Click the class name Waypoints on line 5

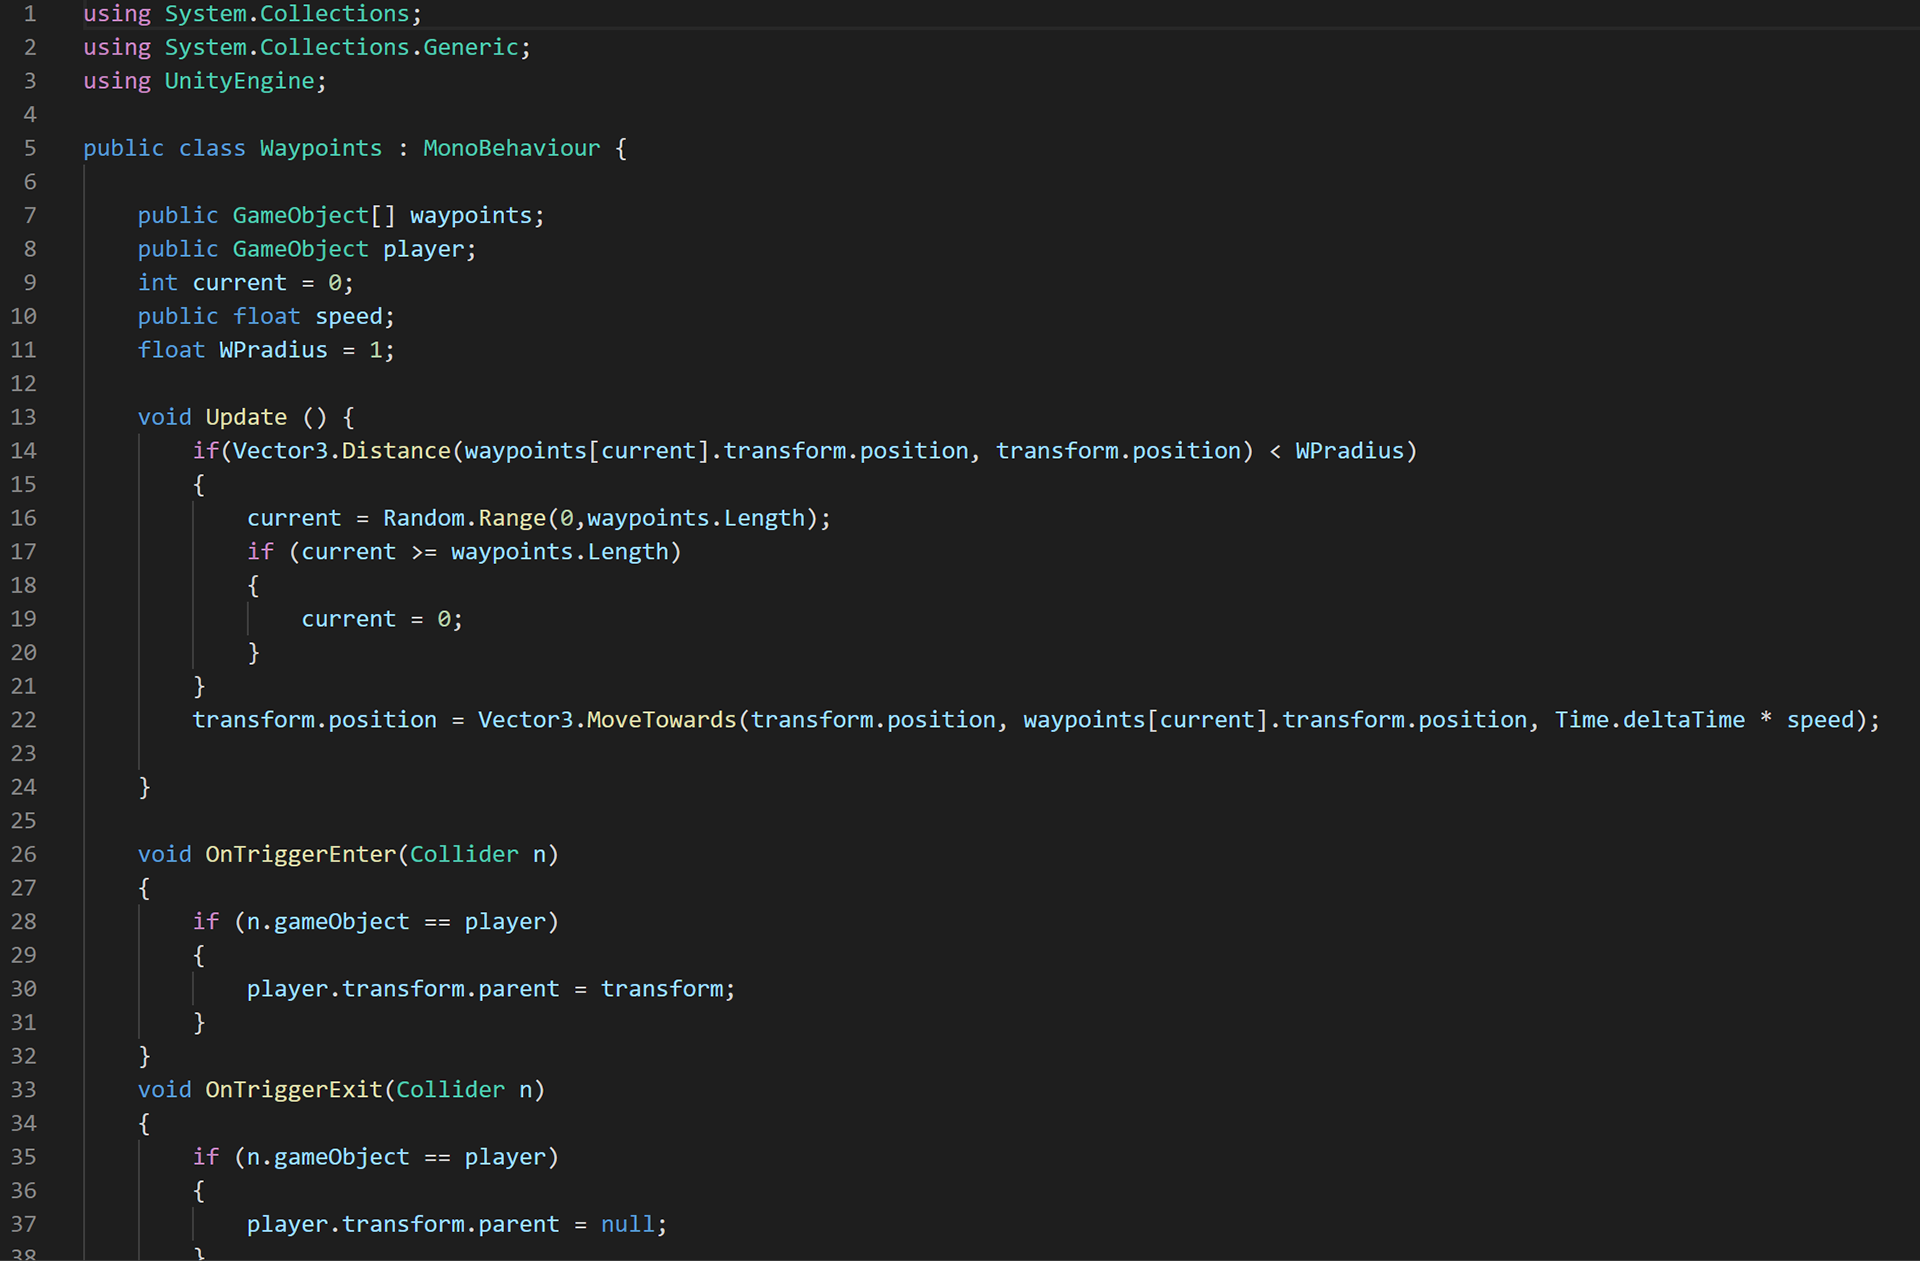coord(320,148)
